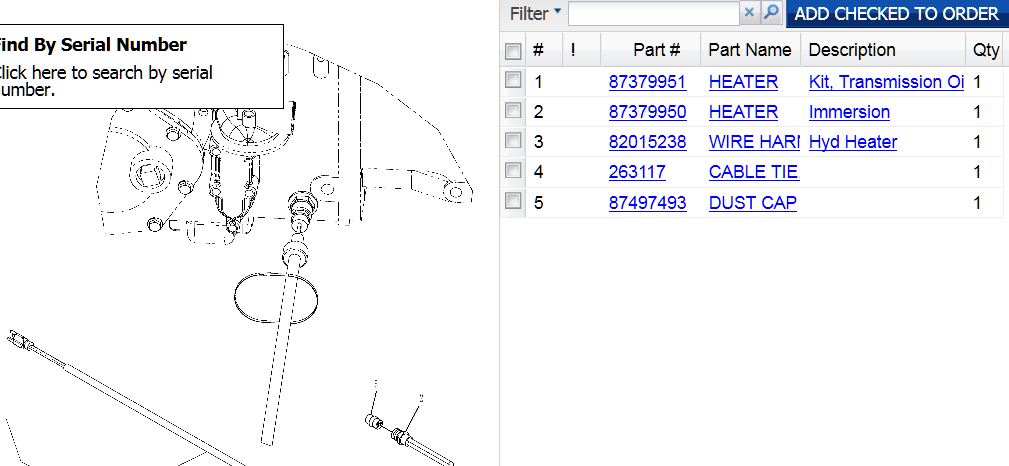
Task: Sort by the Part # column header
Action: [x=656, y=50]
